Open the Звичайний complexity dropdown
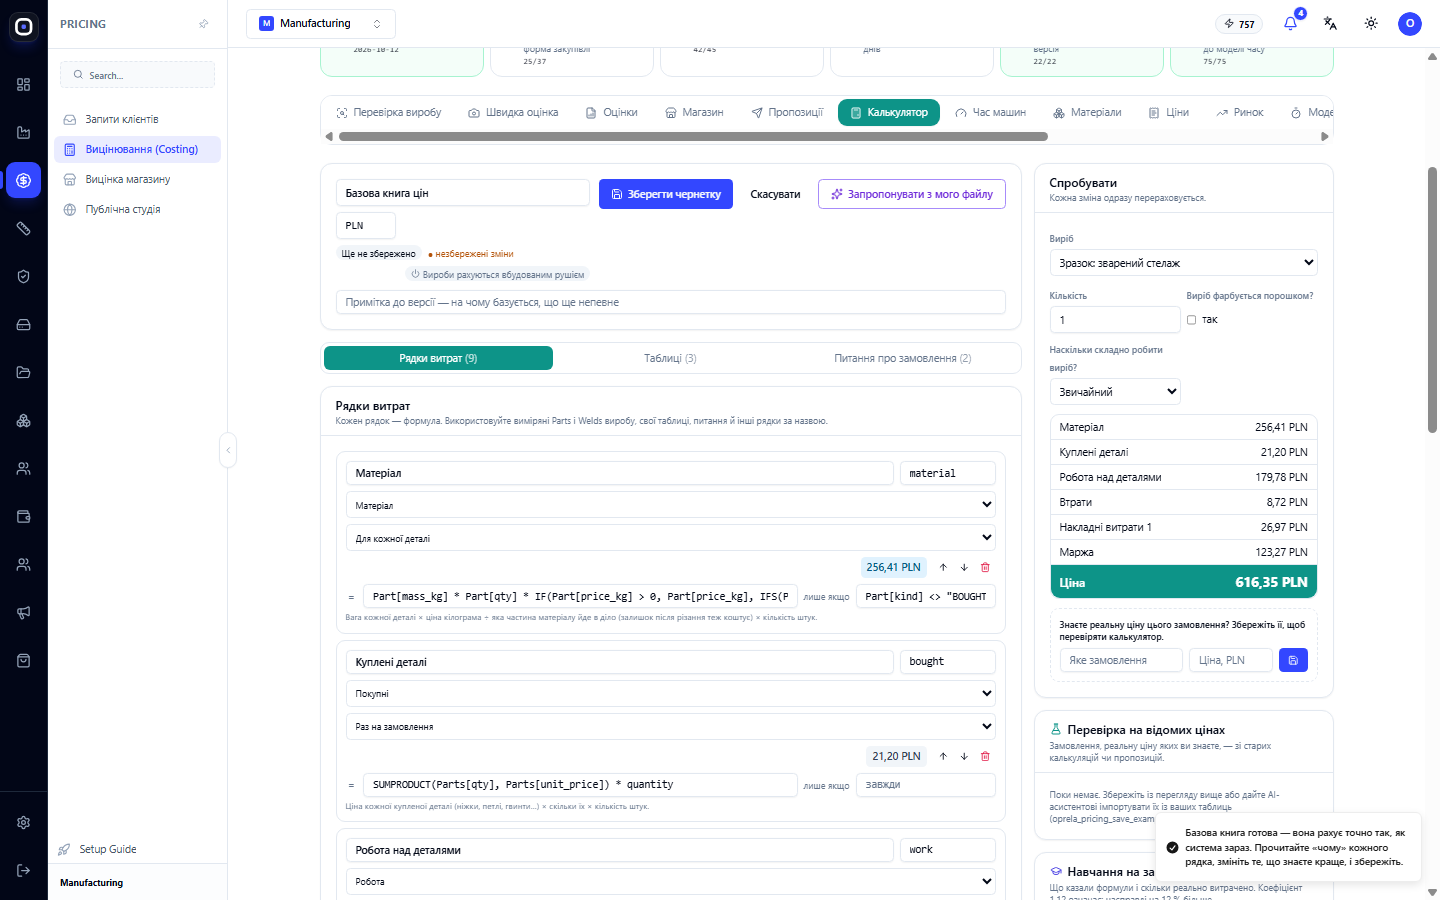This screenshot has height=900, width=1440. tap(1115, 392)
